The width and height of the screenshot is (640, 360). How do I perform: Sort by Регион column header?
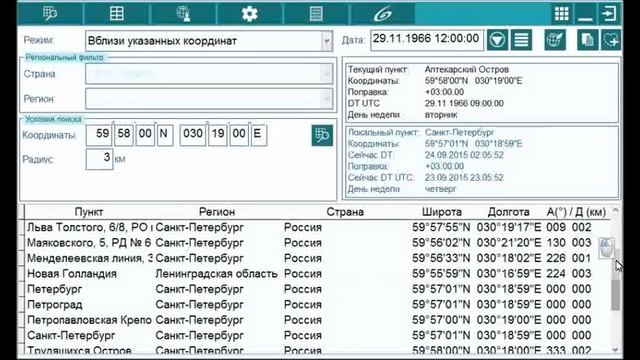[x=217, y=212]
